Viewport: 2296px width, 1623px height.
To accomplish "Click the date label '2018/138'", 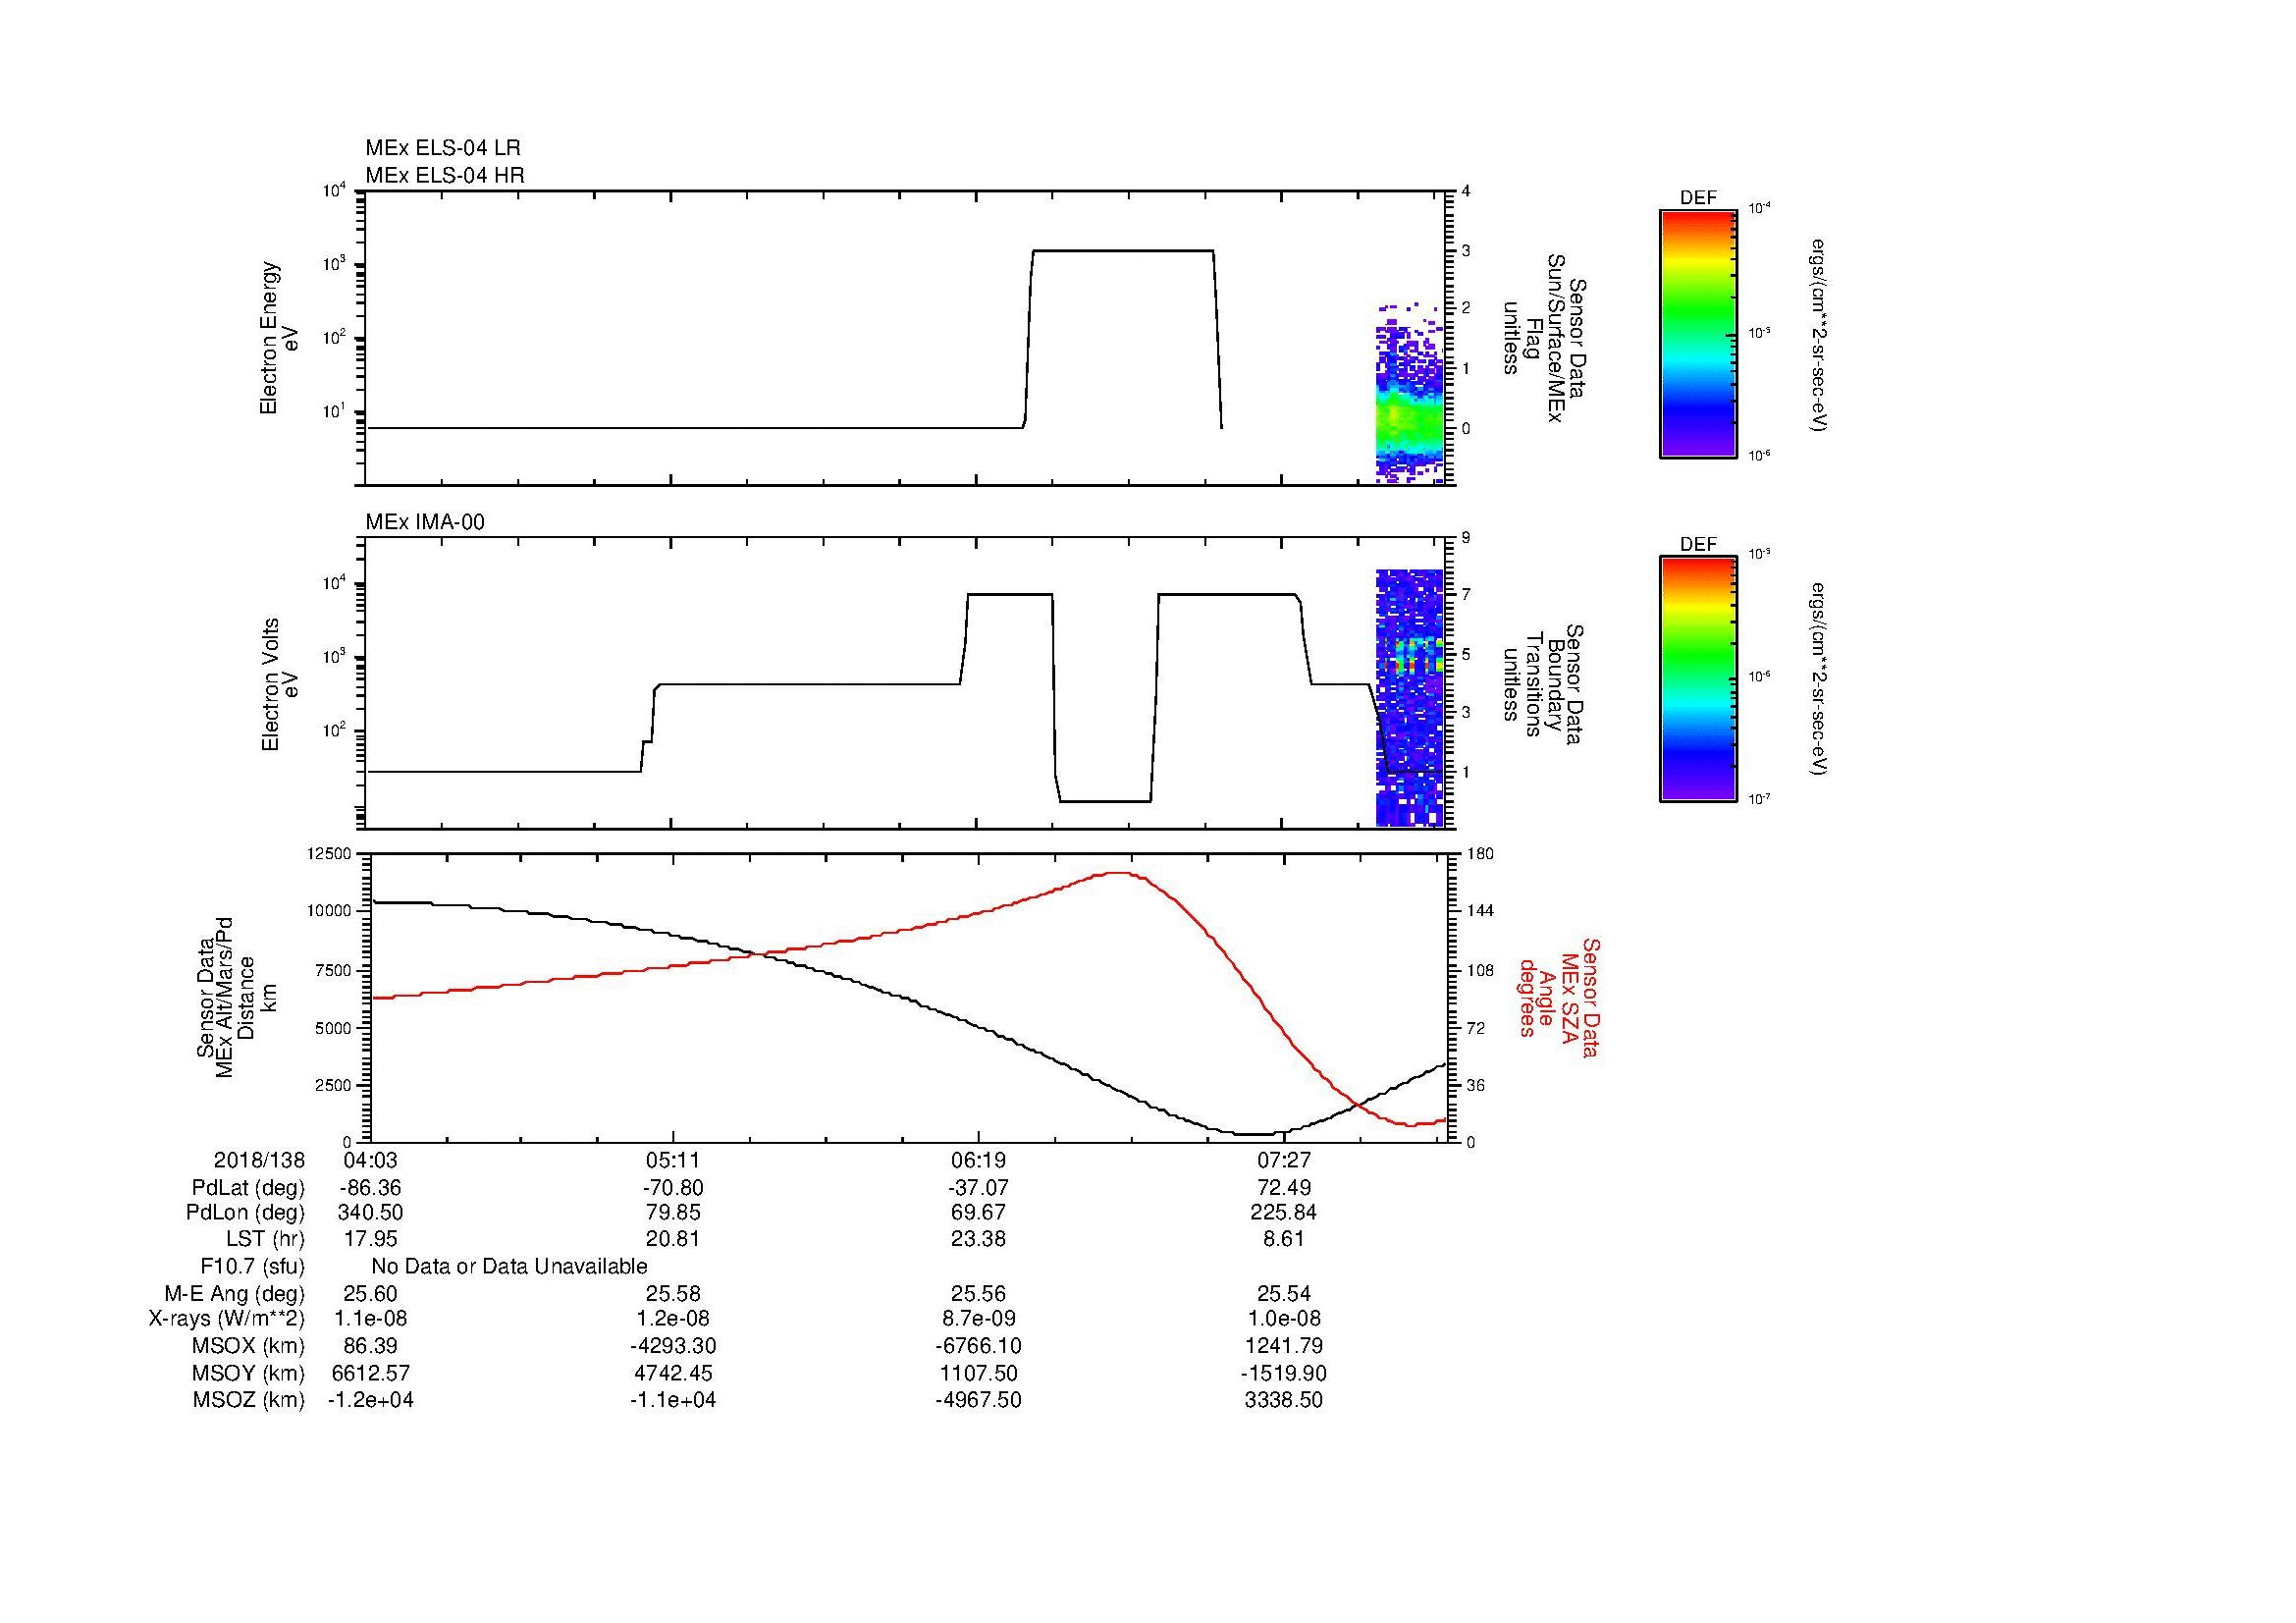I will pyautogui.click(x=259, y=1160).
